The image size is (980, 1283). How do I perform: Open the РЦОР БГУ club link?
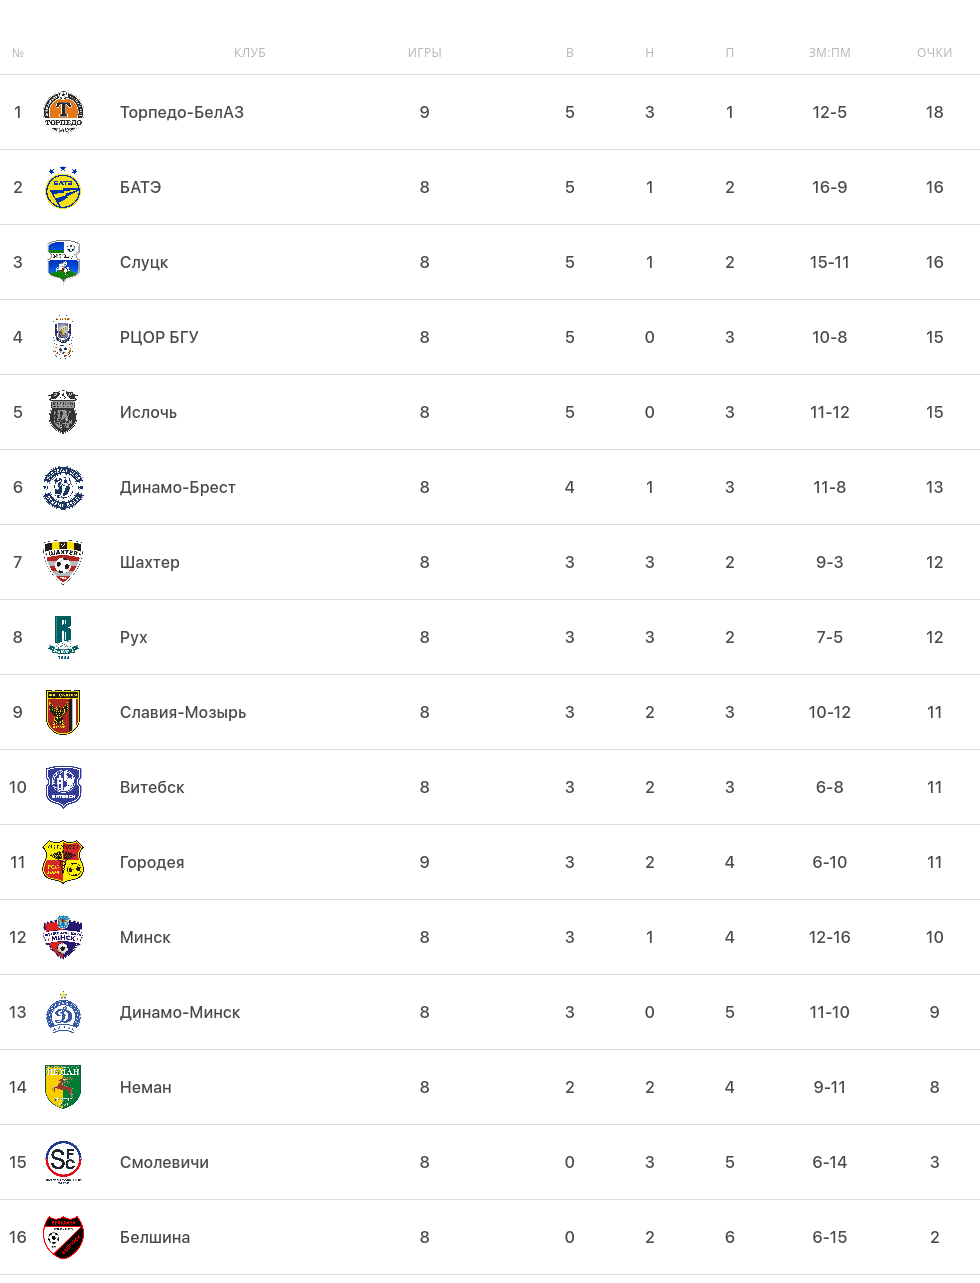click(159, 337)
